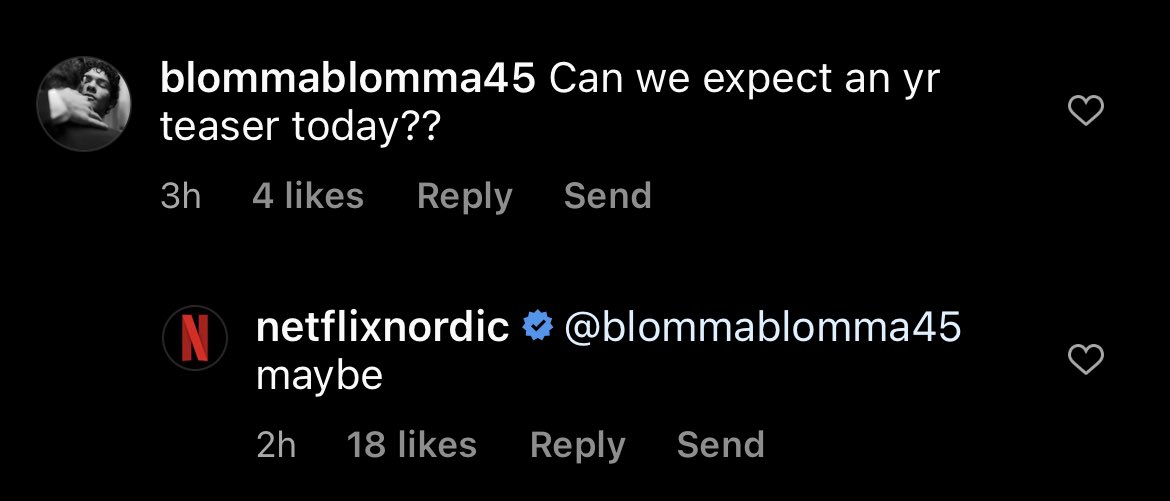Open the Netflix logo avatar
1170x501 pixels.
tap(195, 338)
